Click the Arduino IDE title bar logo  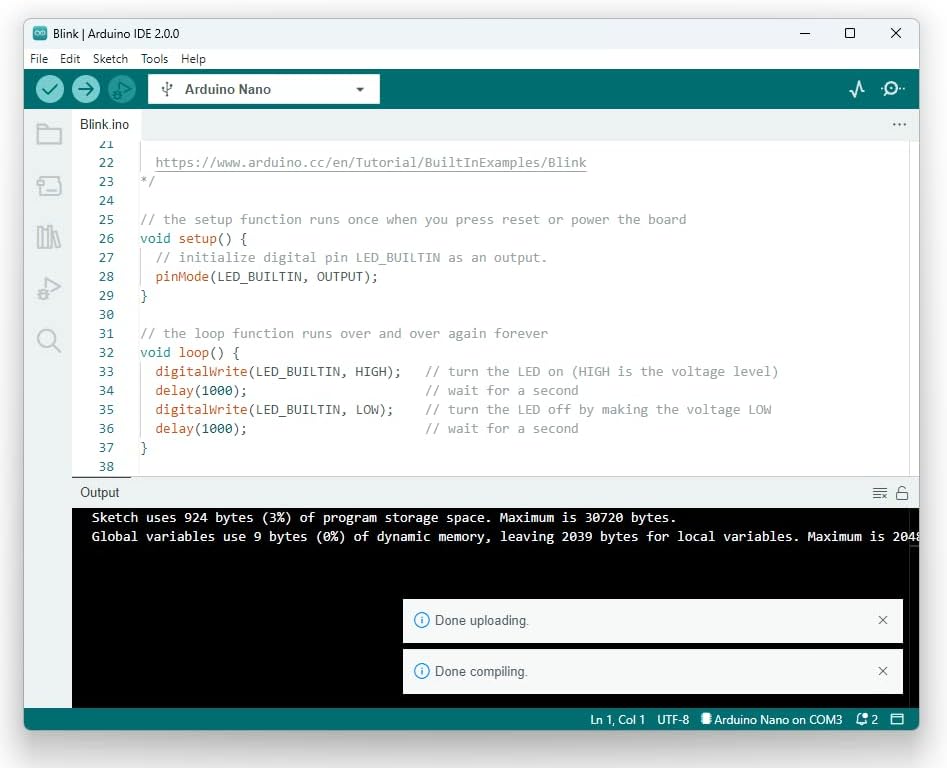(x=40, y=33)
